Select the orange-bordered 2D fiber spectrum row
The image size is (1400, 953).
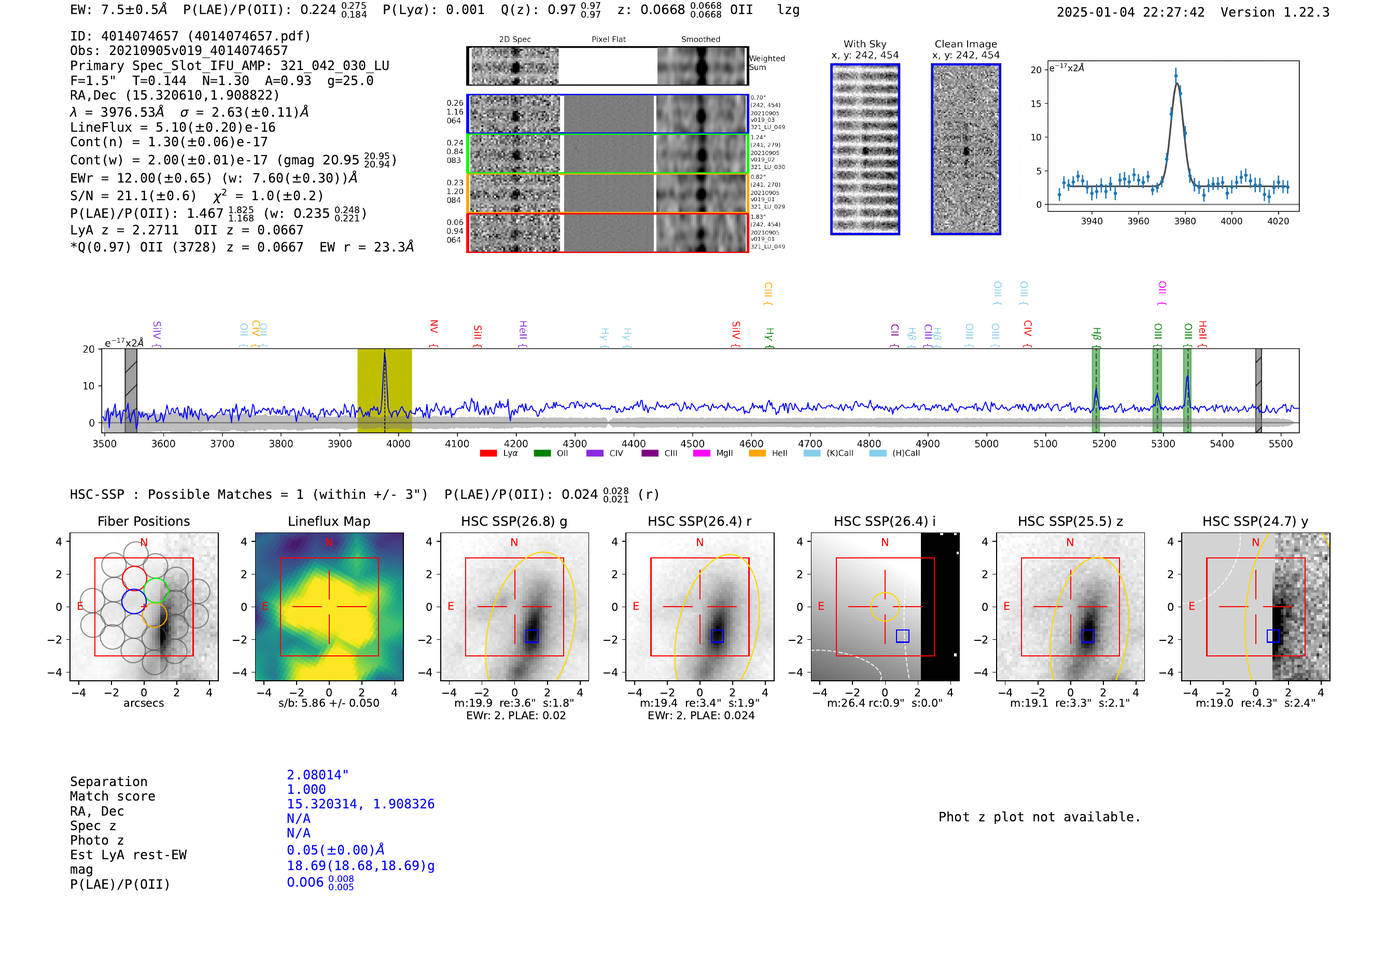608,193
